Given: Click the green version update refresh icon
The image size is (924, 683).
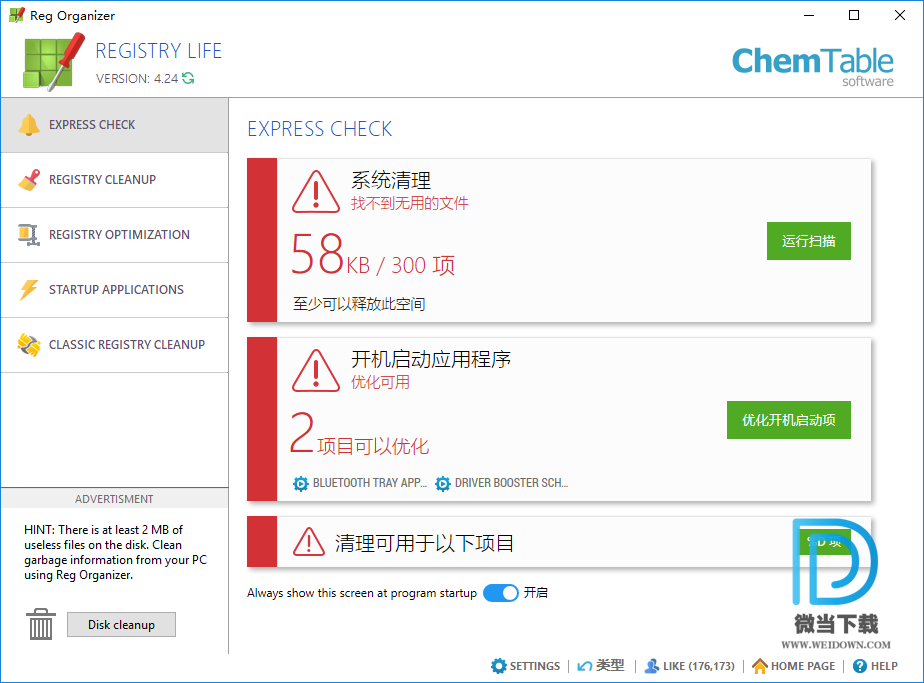Looking at the screenshot, I should click(x=188, y=79).
